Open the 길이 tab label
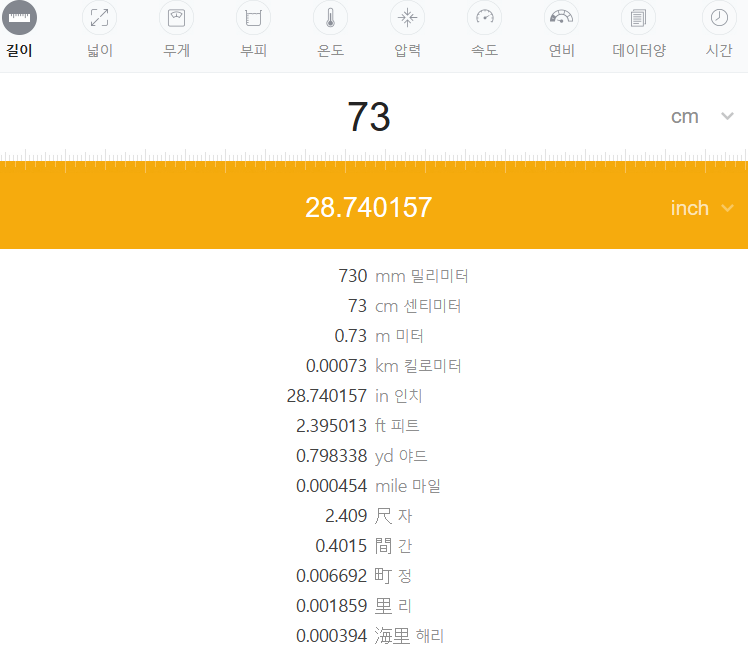The height and width of the screenshot is (648, 748). [x=20, y=50]
